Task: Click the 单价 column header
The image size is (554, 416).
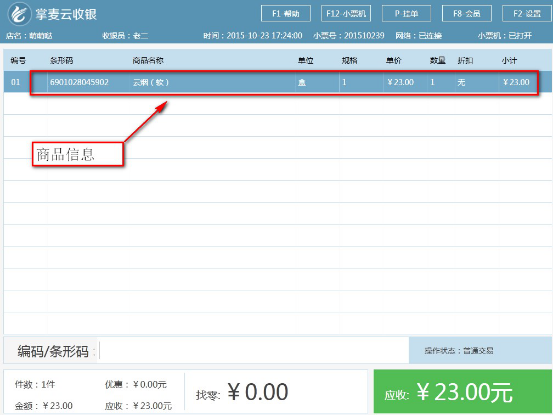Action: (x=393, y=60)
